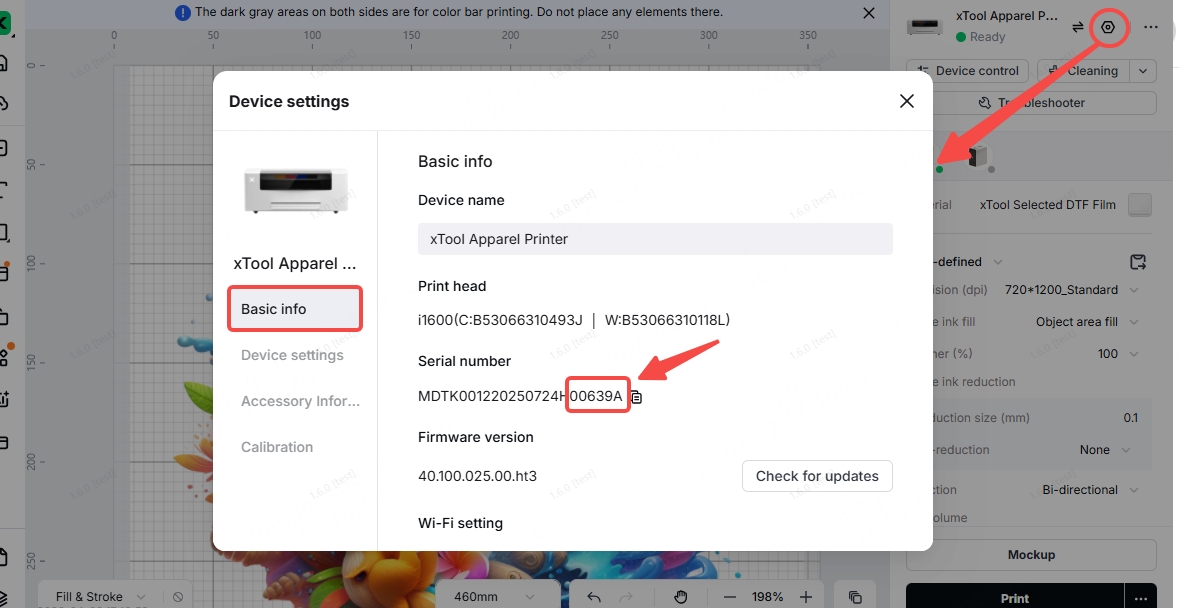Viewport: 1179px width, 608px height.
Task: Click the Device name input field
Action: coord(655,239)
